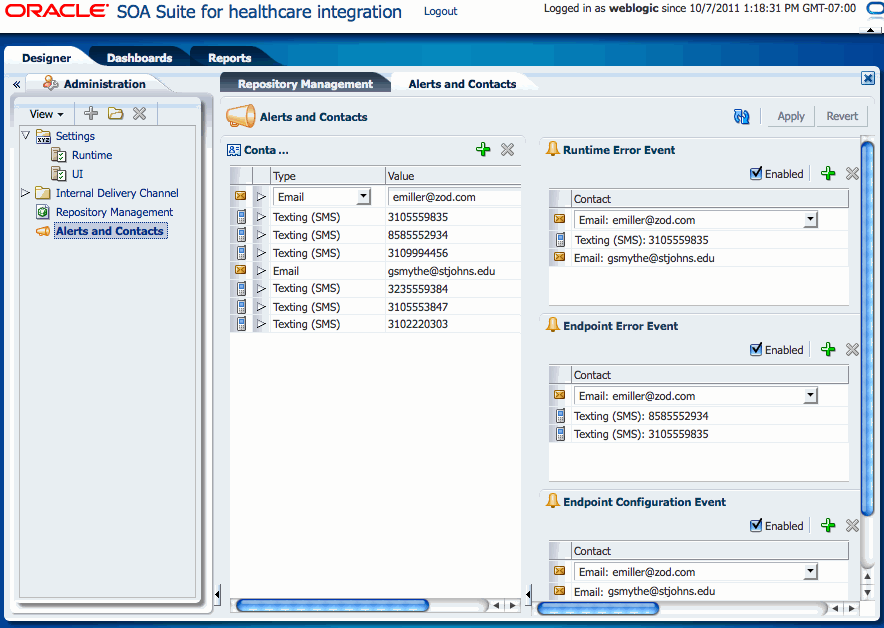
Task: Add contact to Runtime Error Event
Action: (827, 174)
